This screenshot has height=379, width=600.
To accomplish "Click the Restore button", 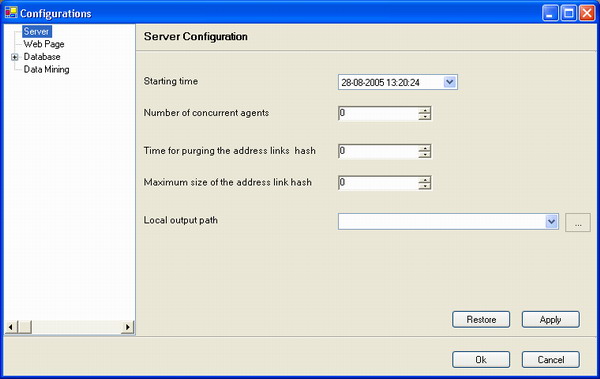I will pos(481,319).
